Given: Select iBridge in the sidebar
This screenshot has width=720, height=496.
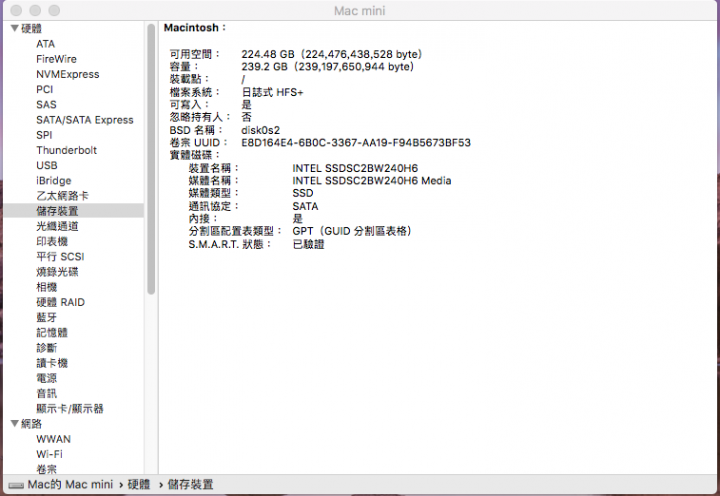Looking at the screenshot, I should click(x=54, y=180).
